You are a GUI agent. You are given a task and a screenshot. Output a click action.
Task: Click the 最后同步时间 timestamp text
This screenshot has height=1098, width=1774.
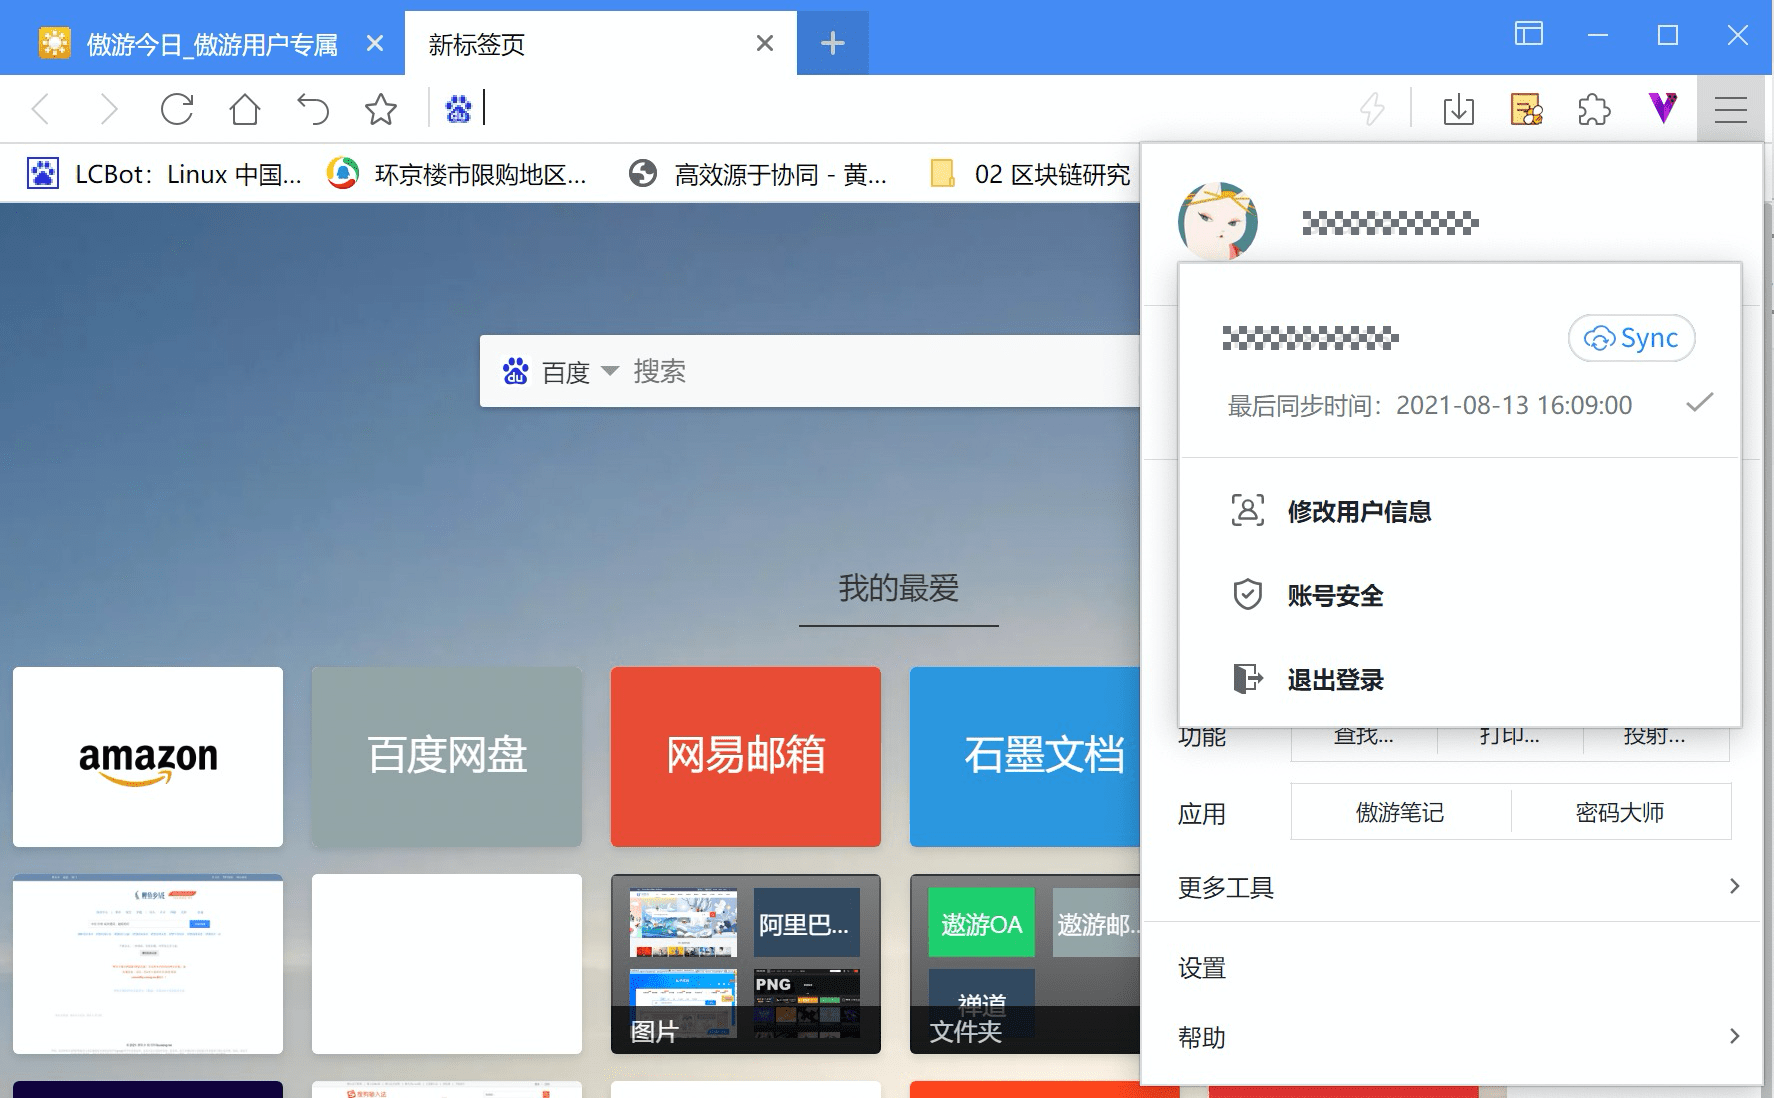pos(1430,405)
